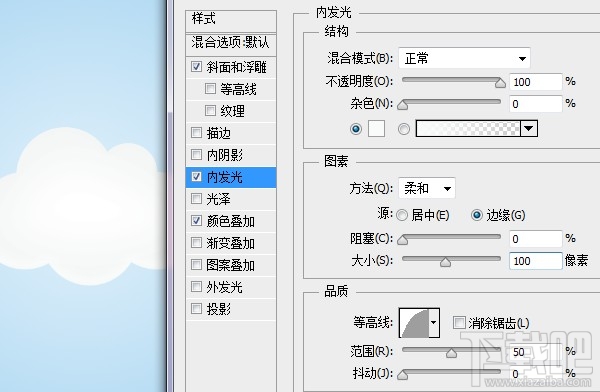
Task: Open the 投影 settings row
Action: [x=231, y=309]
